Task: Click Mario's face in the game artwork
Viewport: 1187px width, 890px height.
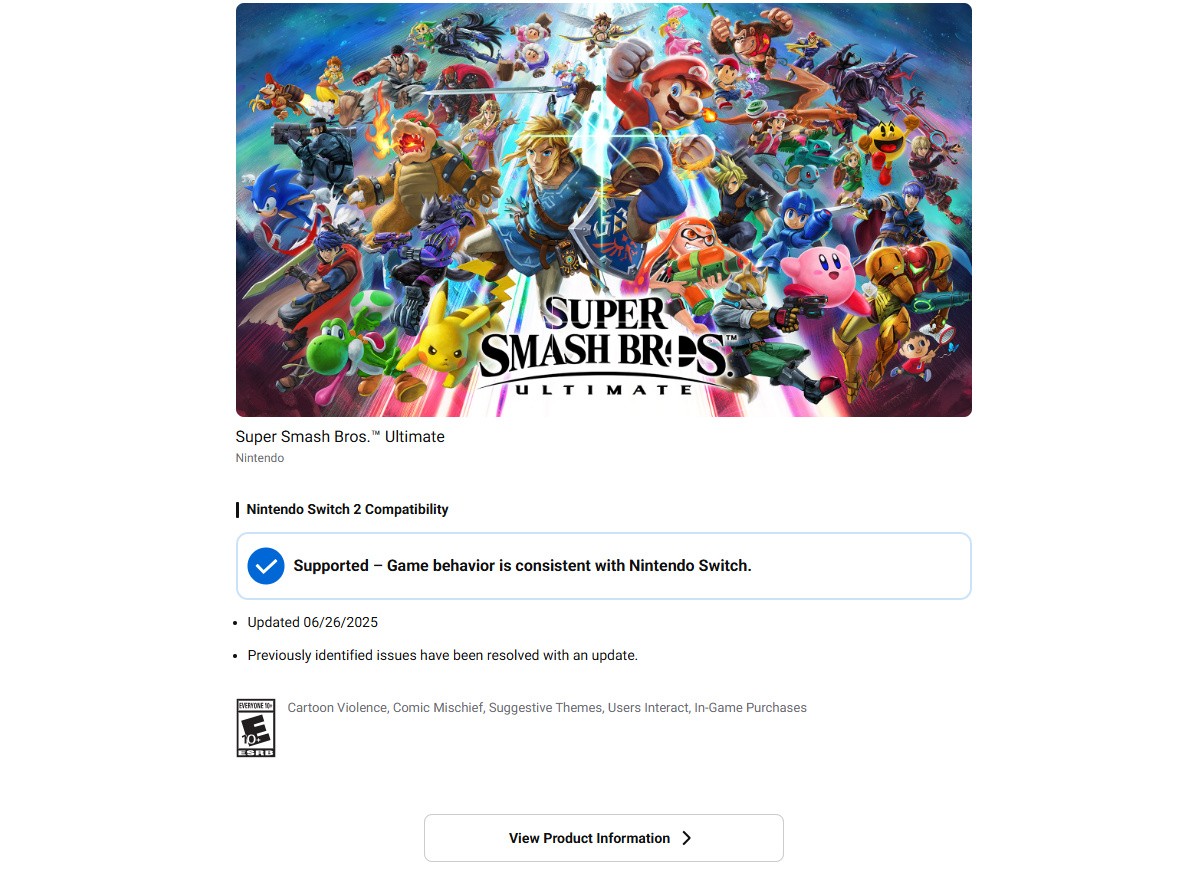Action: (x=676, y=95)
